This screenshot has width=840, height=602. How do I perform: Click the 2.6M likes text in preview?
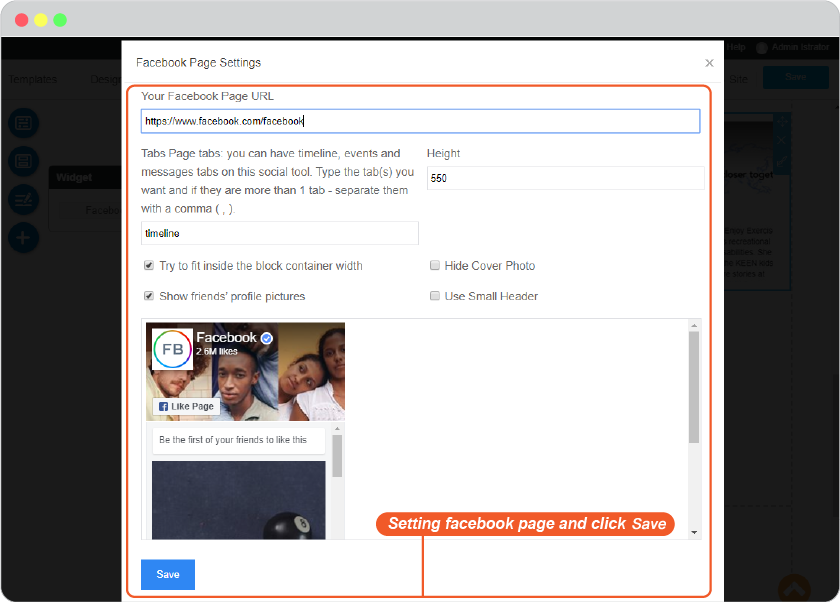216,351
